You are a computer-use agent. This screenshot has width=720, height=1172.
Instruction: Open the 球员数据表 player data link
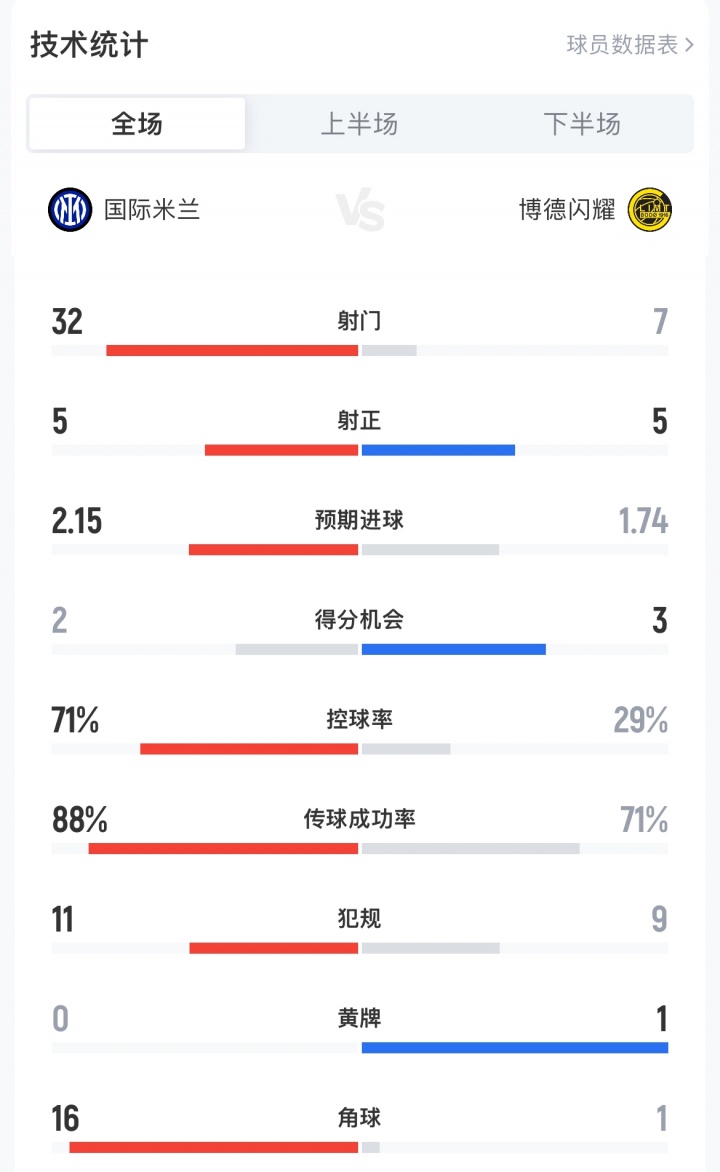[x=622, y=45]
